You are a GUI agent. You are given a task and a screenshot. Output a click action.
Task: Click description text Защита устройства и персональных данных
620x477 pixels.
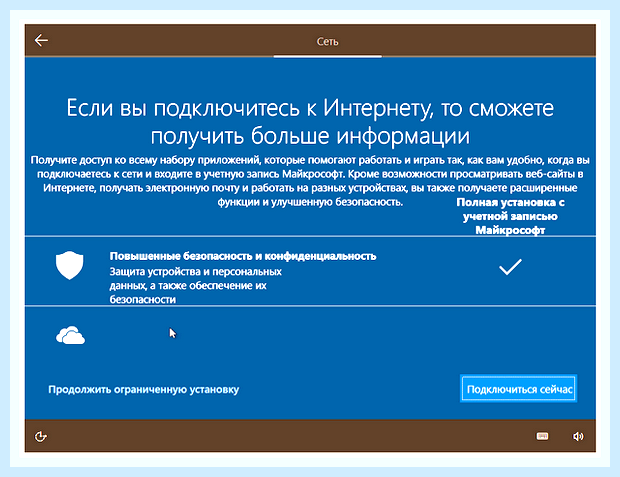[196, 286]
